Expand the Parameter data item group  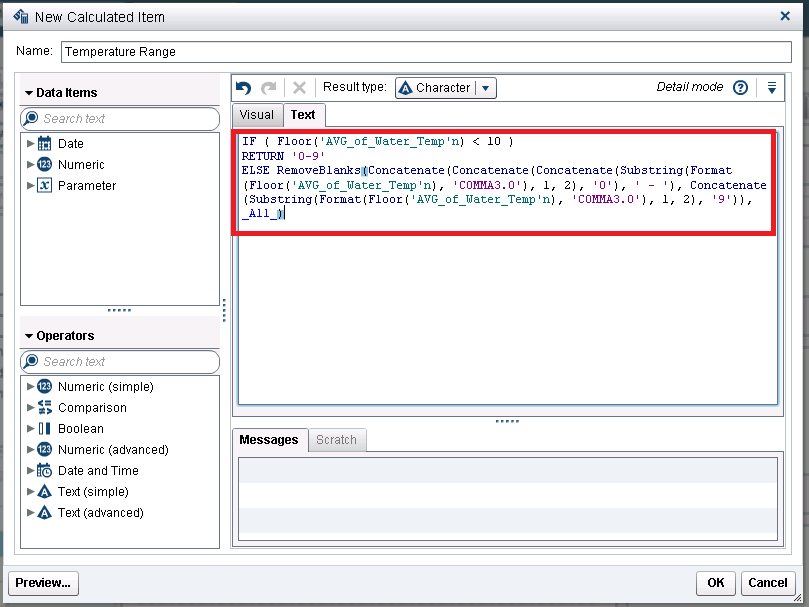[30, 186]
